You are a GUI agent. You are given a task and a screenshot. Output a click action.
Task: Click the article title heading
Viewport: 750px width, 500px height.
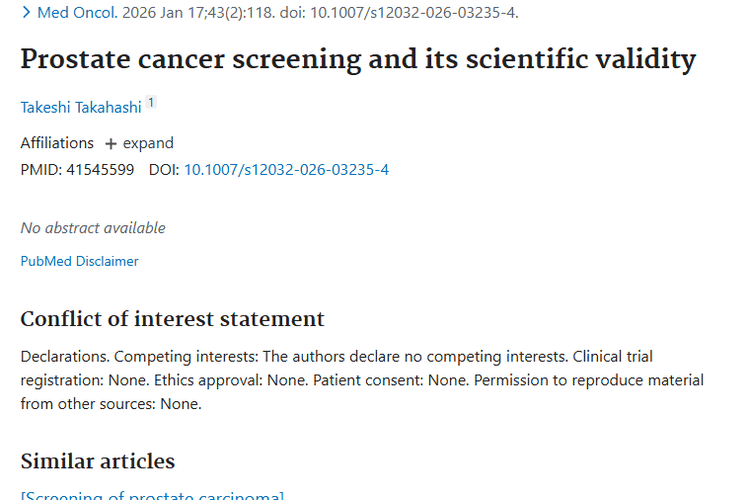pos(357,59)
